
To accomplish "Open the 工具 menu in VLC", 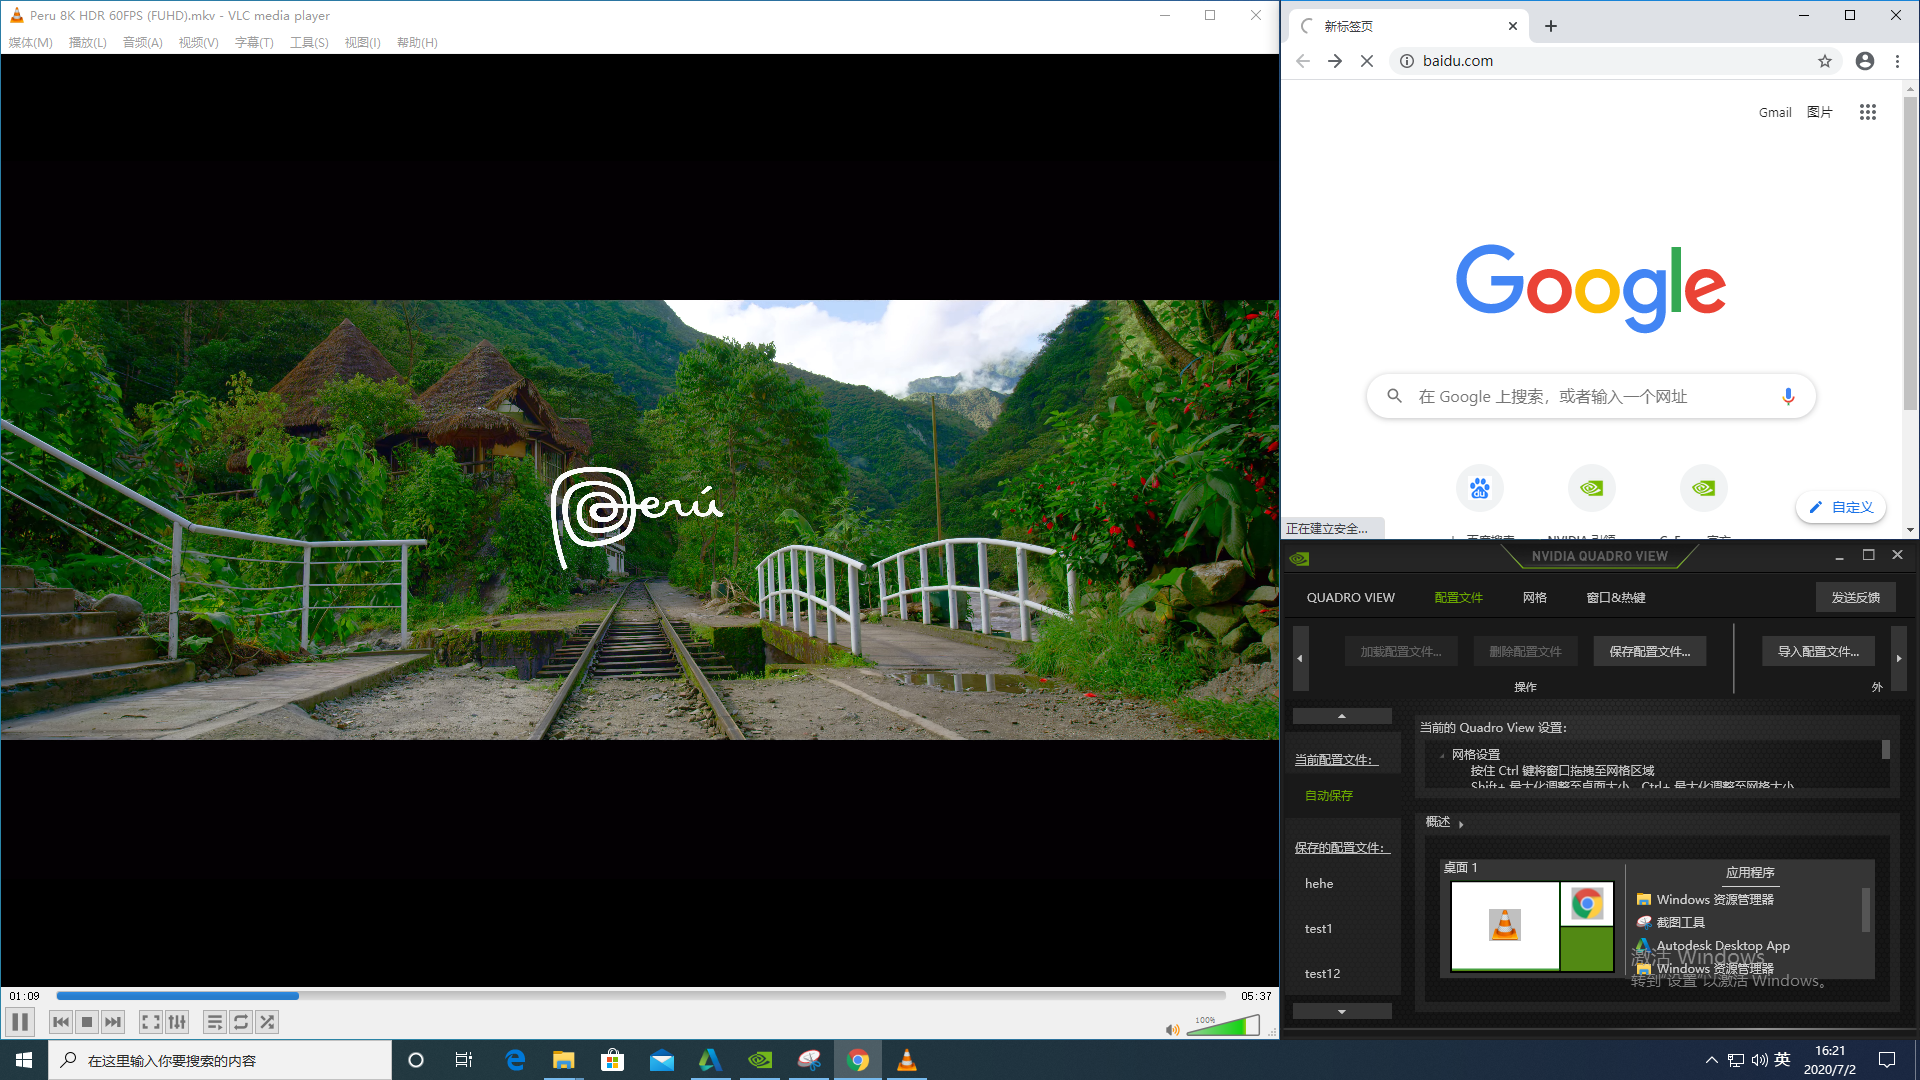I will (308, 42).
